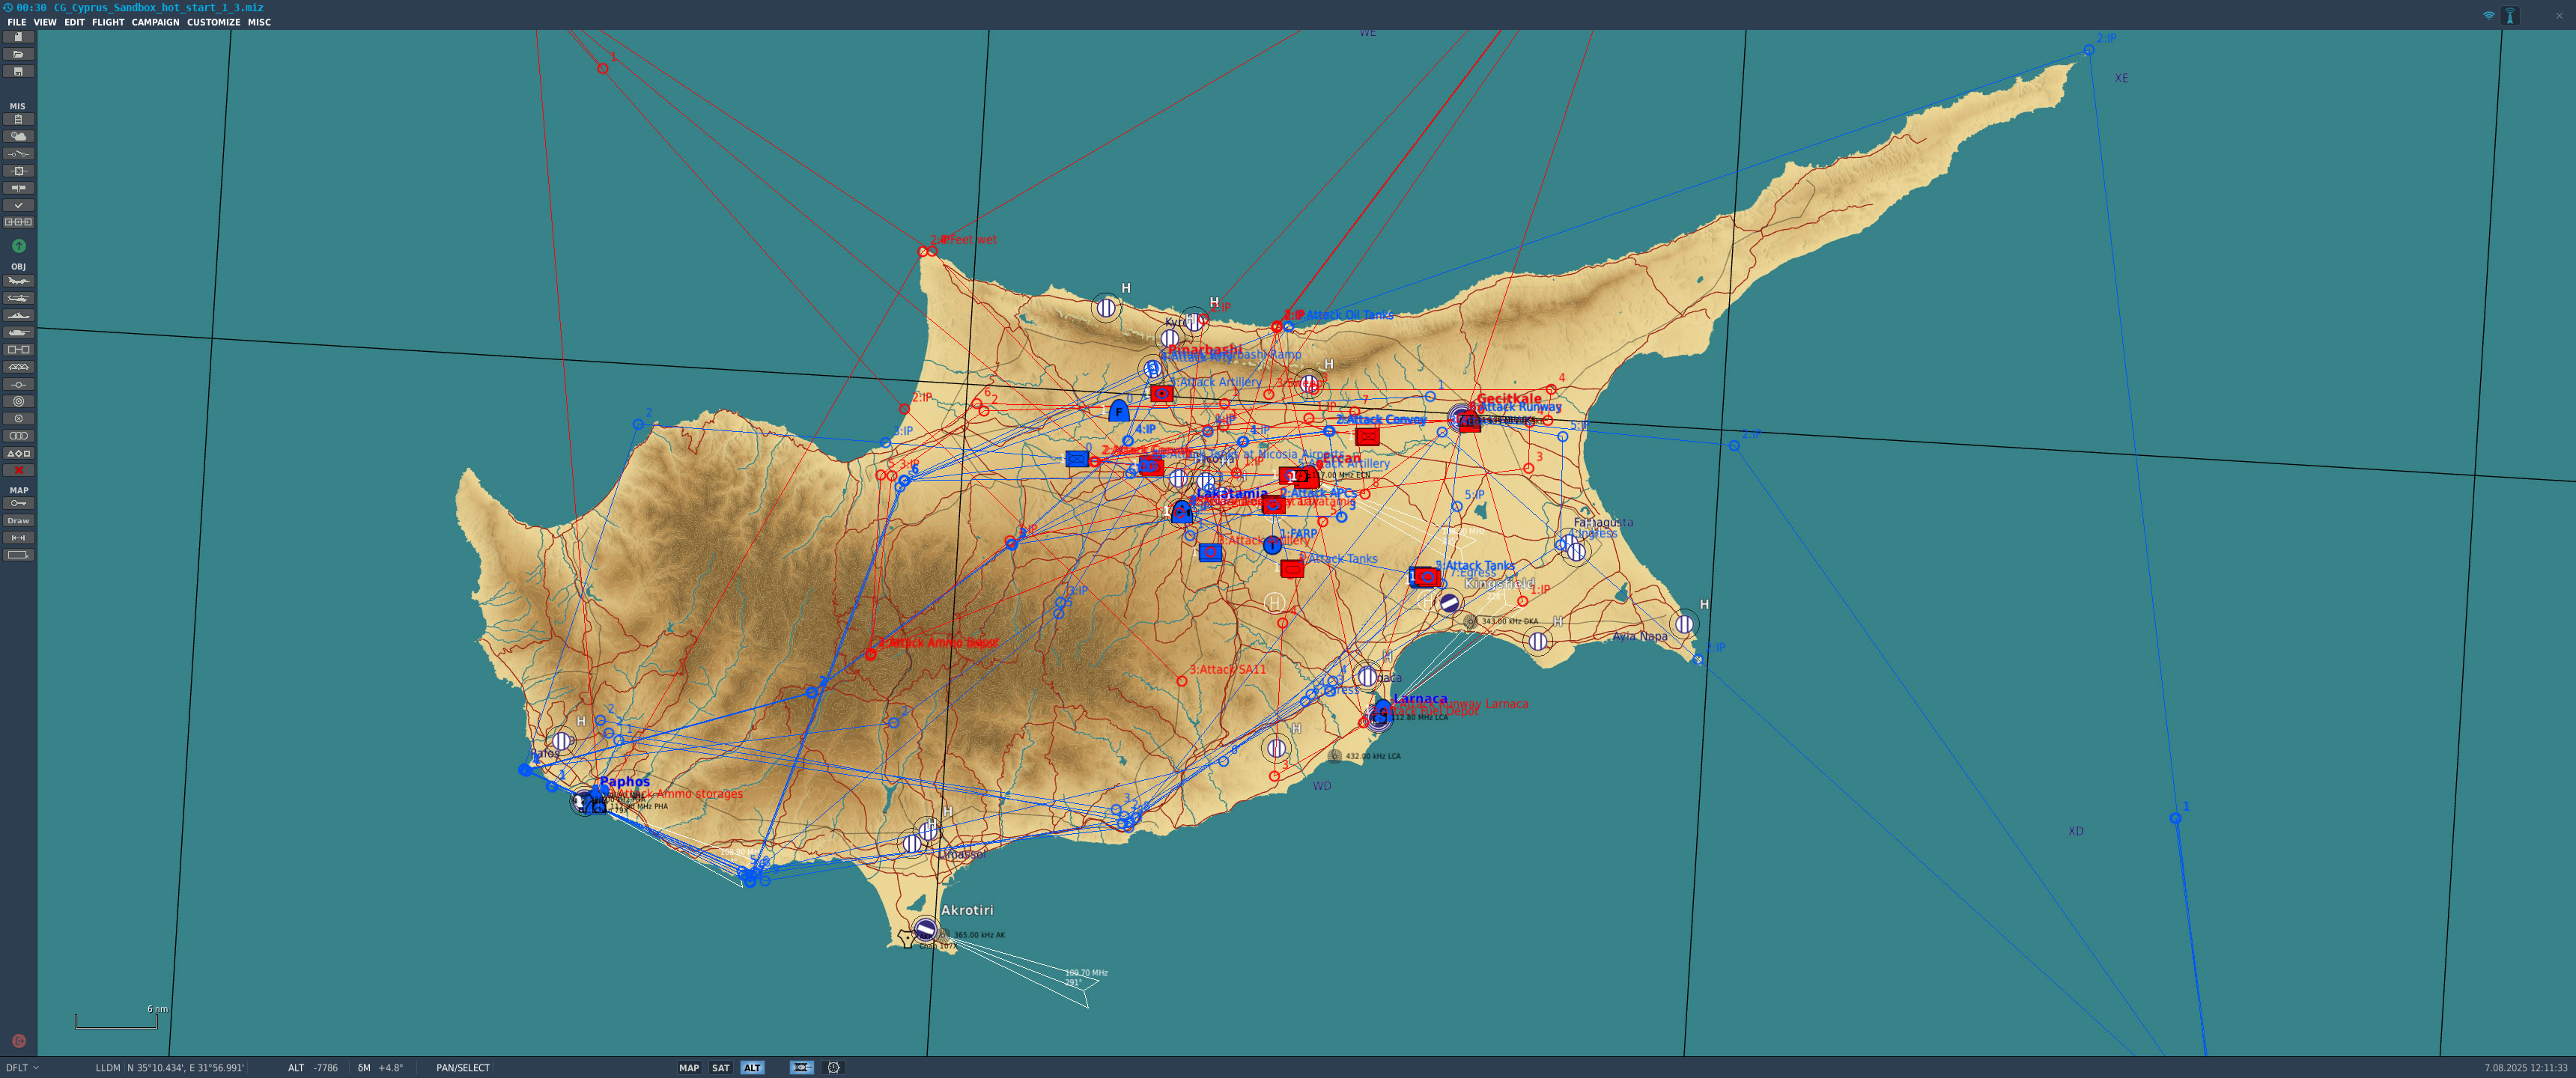Open the weather and time settings
Screen dimensions: 2576x1078
coord(18,136)
